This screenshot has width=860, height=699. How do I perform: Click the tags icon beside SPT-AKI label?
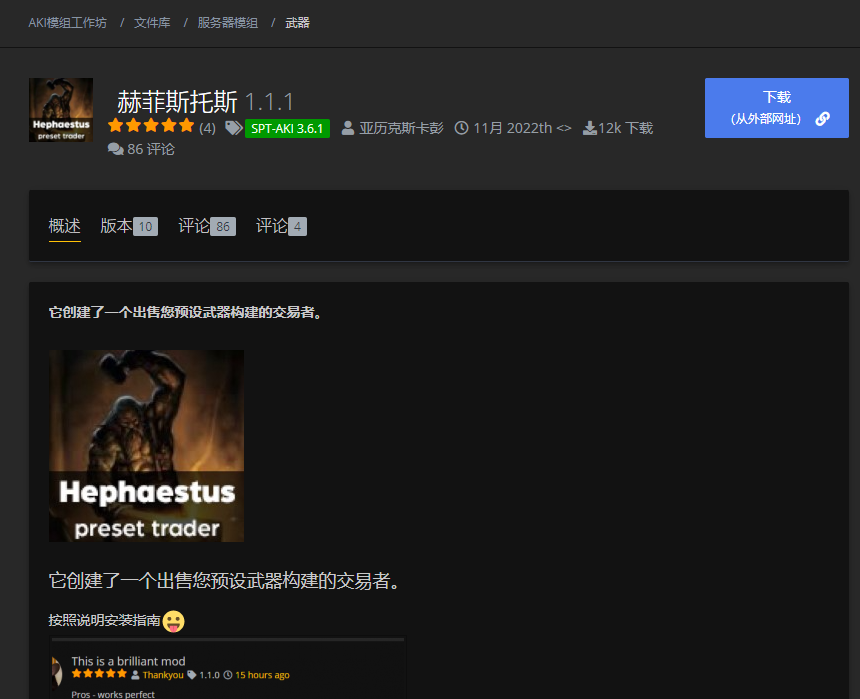pyautogui.click(x=234, y=128)
